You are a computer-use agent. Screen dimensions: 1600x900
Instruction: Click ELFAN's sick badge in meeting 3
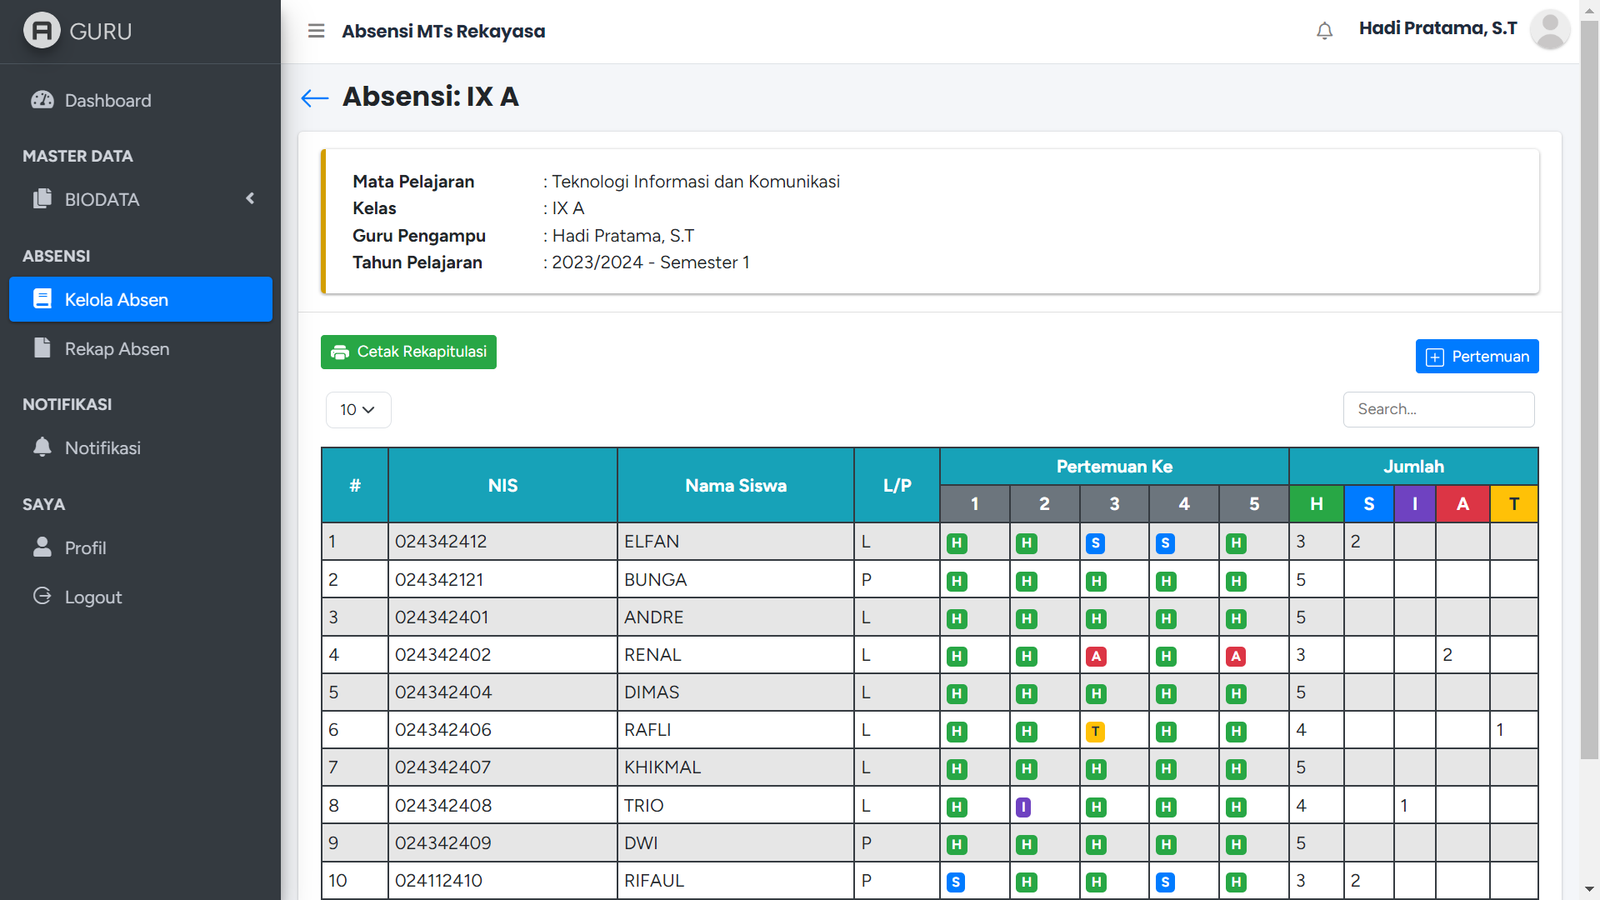tap(1096, 544)
